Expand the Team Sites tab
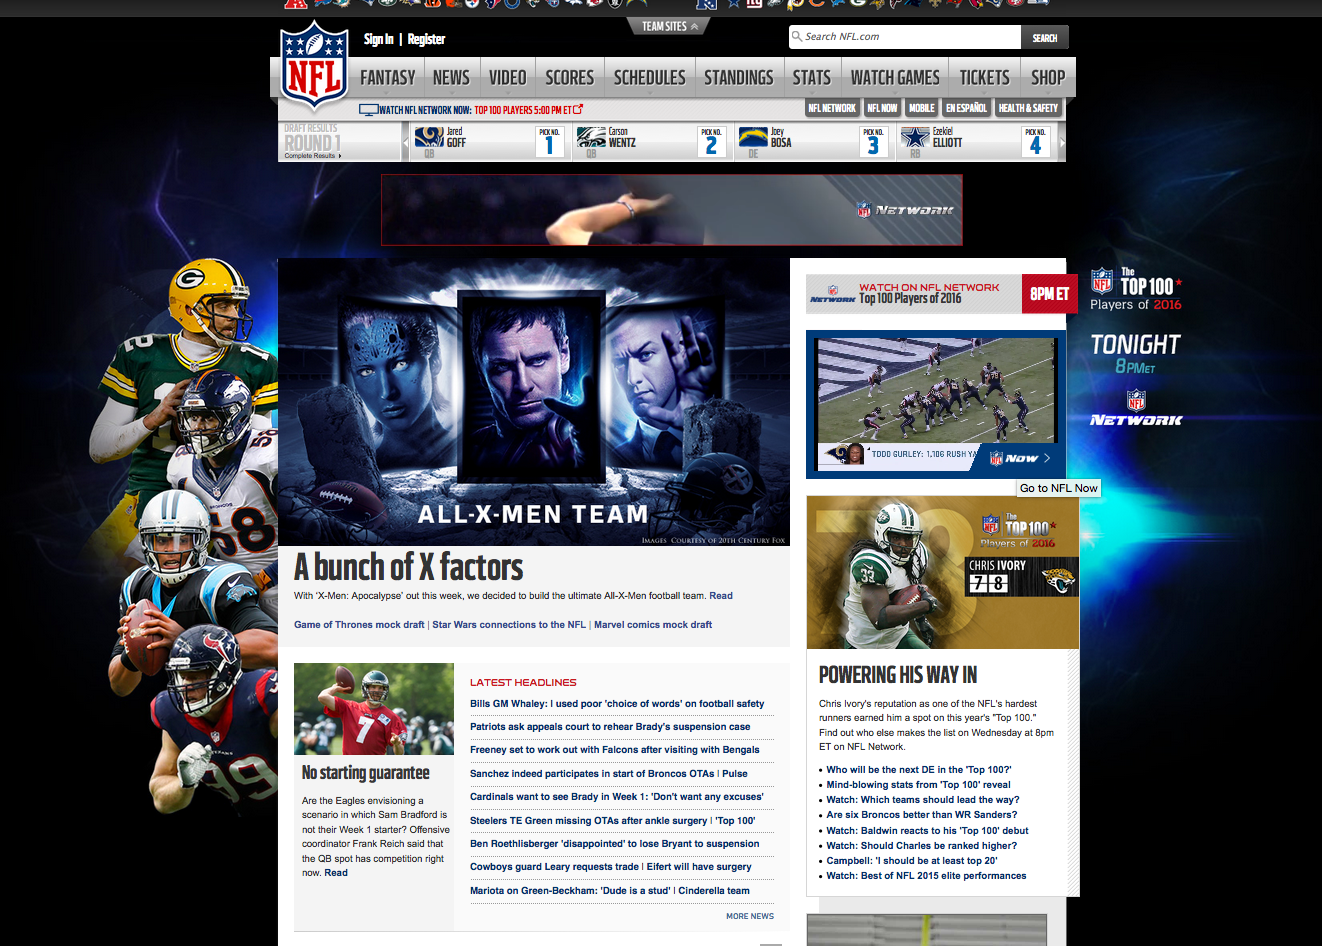 coord(669,26)
